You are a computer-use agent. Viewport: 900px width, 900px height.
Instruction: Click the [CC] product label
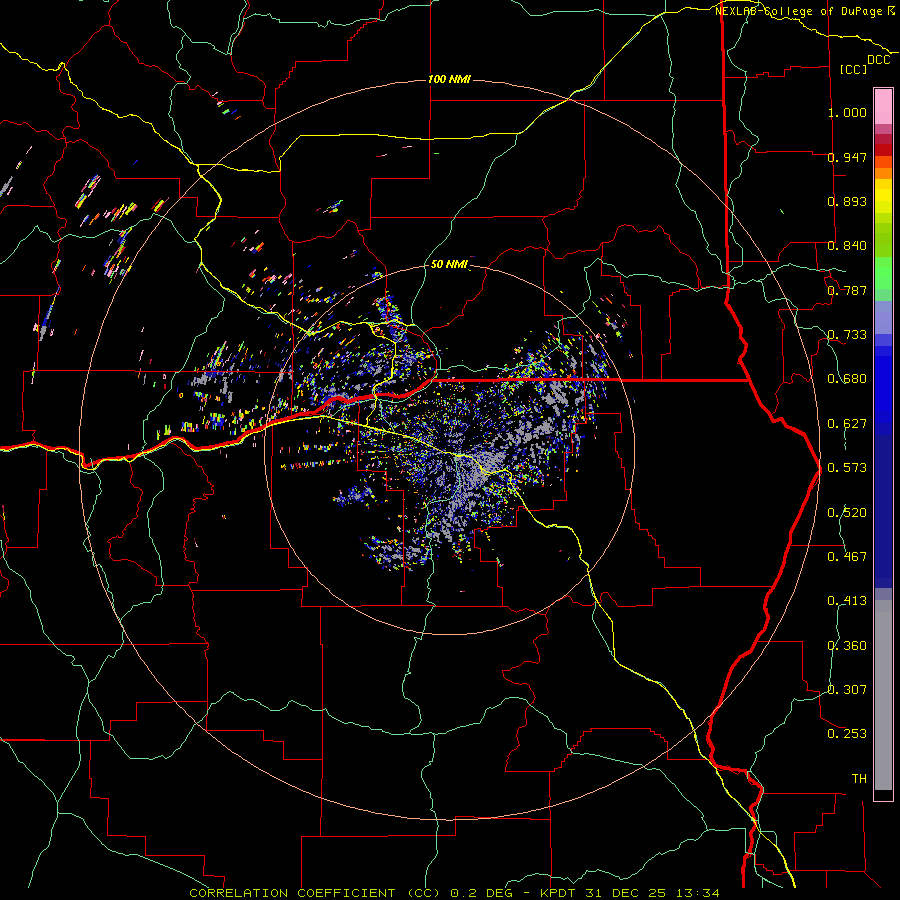point(854,69)
